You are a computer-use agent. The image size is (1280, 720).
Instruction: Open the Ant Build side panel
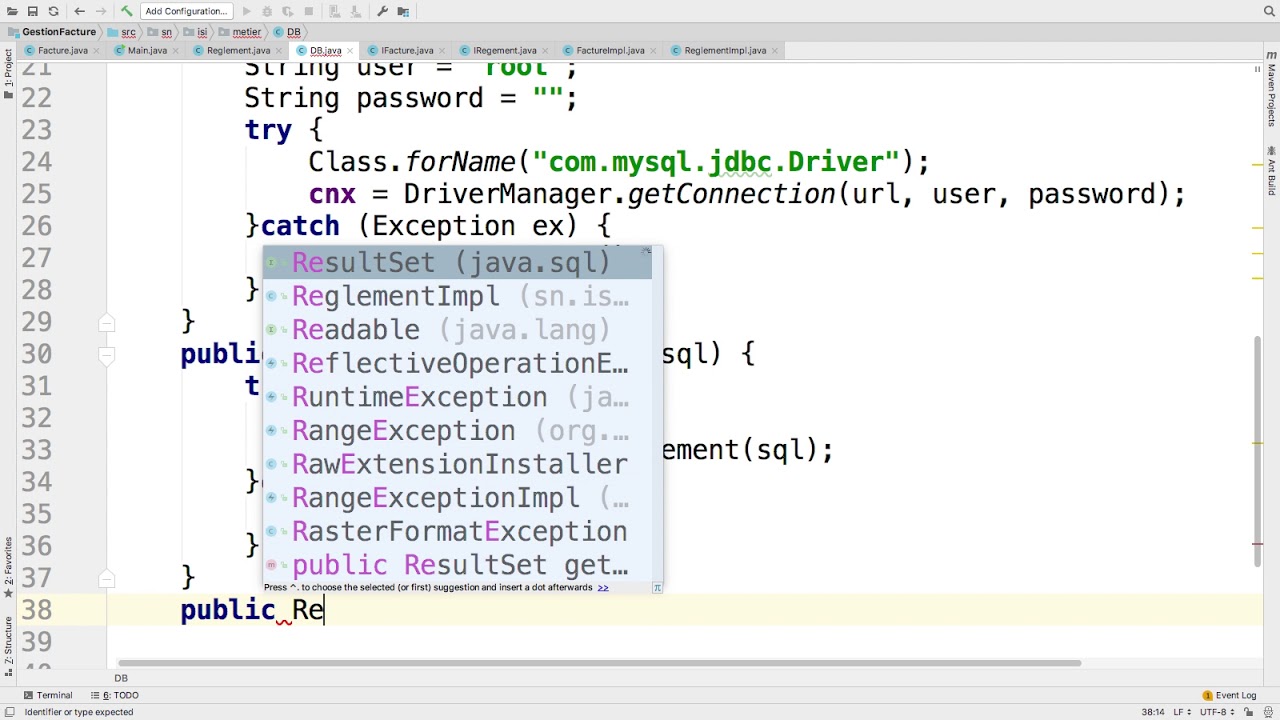click(1272, 171)
